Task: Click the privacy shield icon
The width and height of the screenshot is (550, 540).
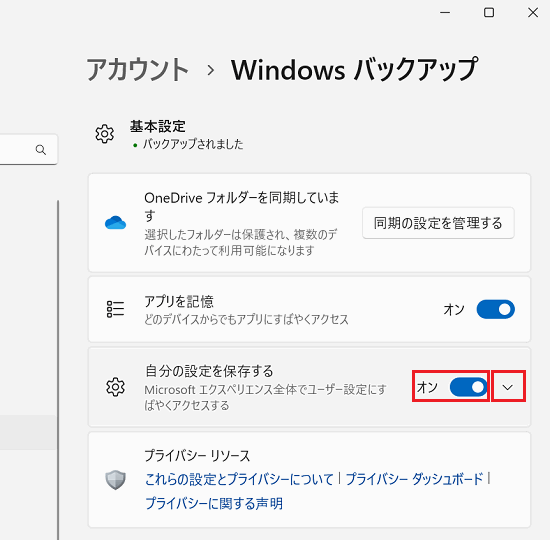Action: [115, 480]
